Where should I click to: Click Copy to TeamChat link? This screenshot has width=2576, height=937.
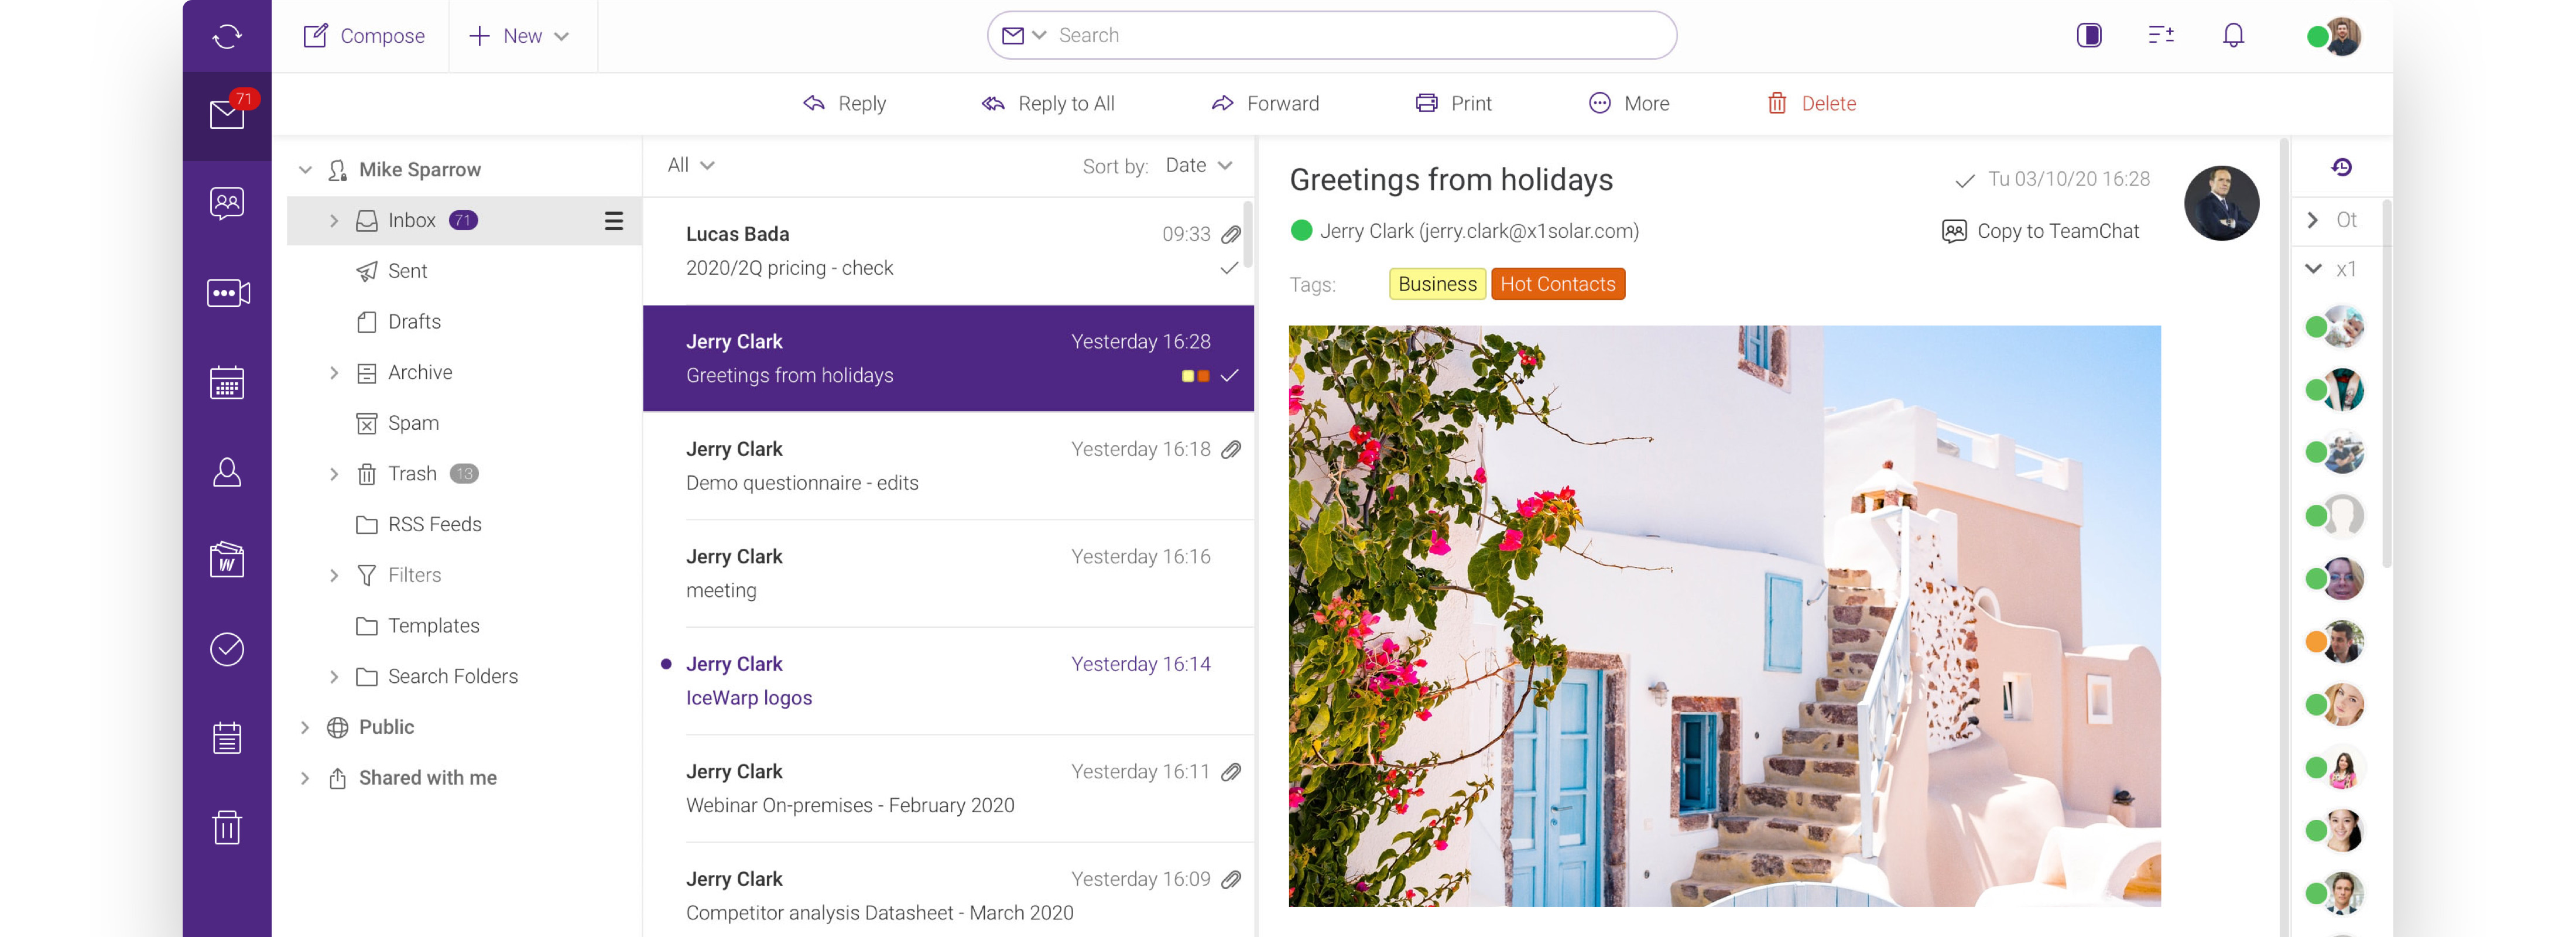[x=2040, y=231]
